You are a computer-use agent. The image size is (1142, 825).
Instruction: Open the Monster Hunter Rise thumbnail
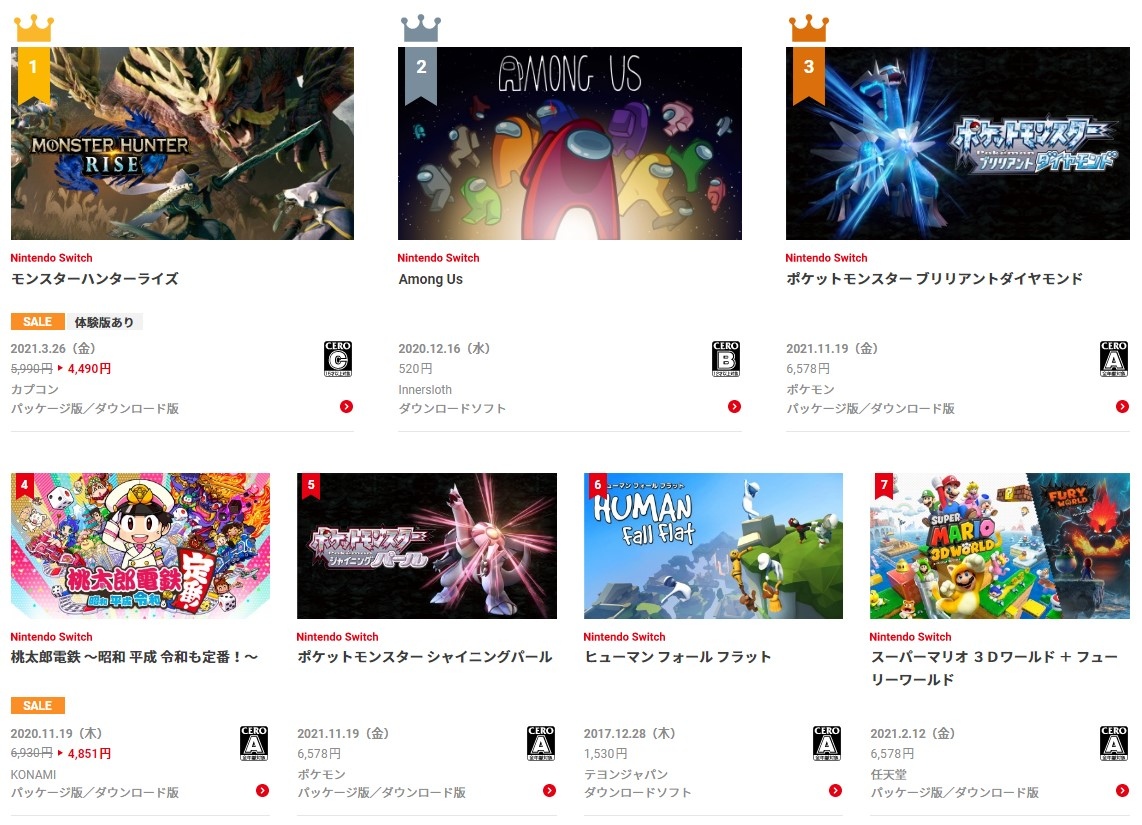182,143
